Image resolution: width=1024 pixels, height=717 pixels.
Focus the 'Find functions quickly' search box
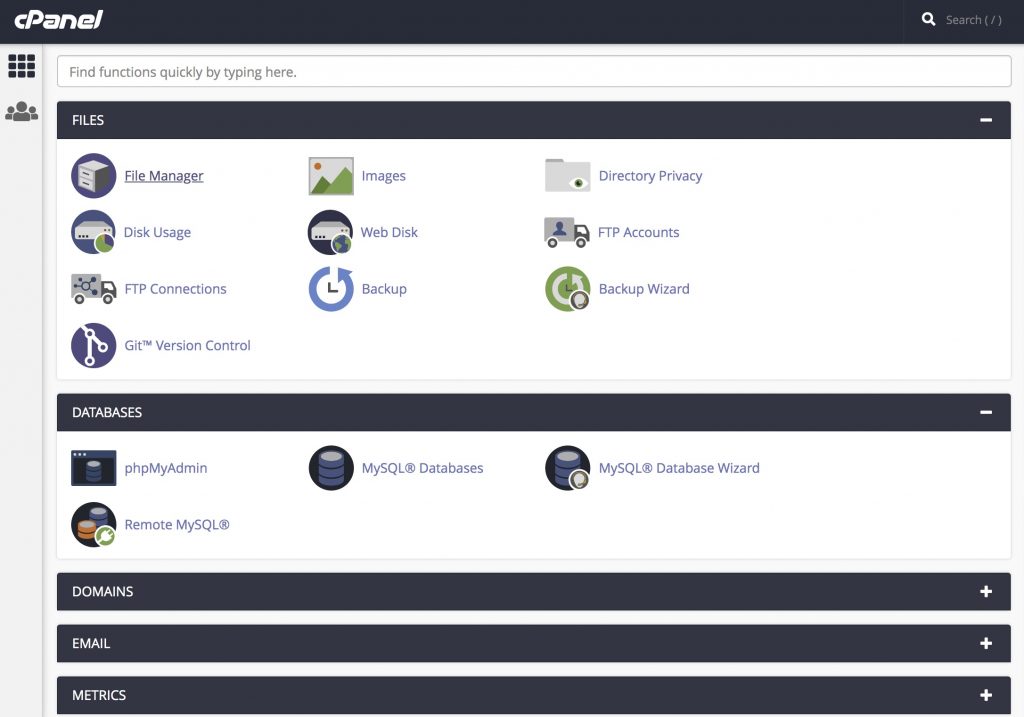tap(534, 71)
